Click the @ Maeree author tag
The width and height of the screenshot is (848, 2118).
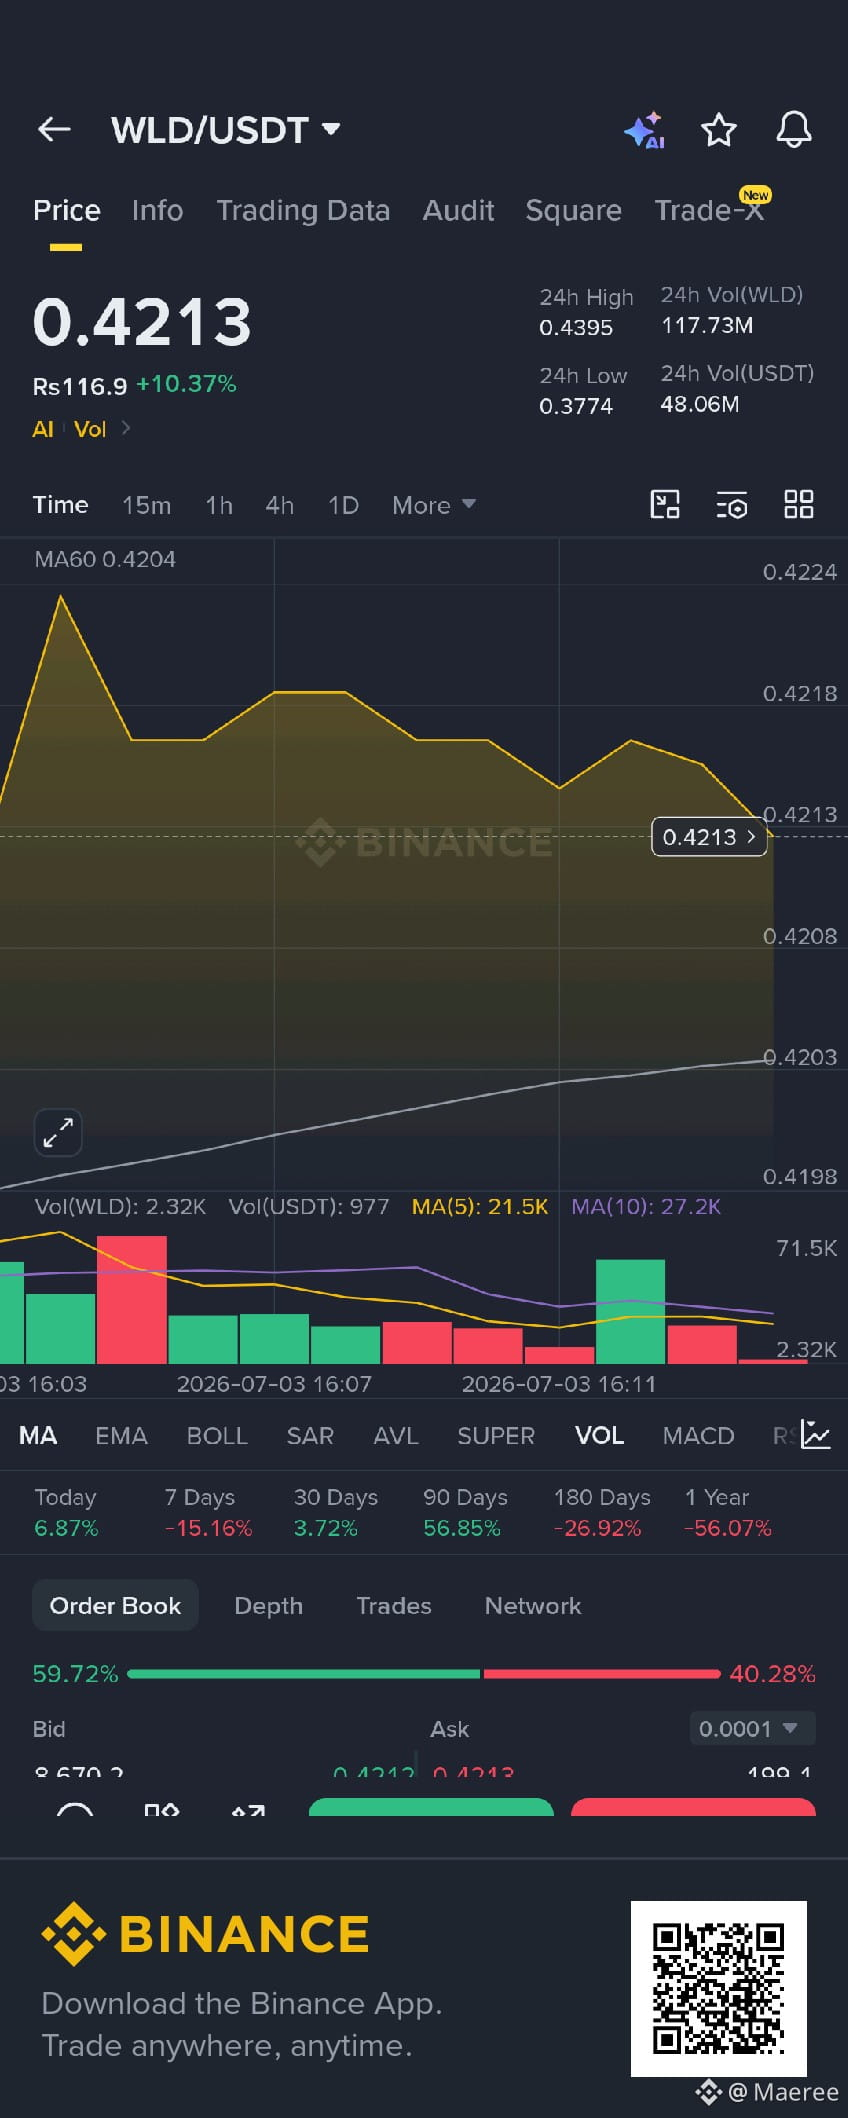point(768,2092)
